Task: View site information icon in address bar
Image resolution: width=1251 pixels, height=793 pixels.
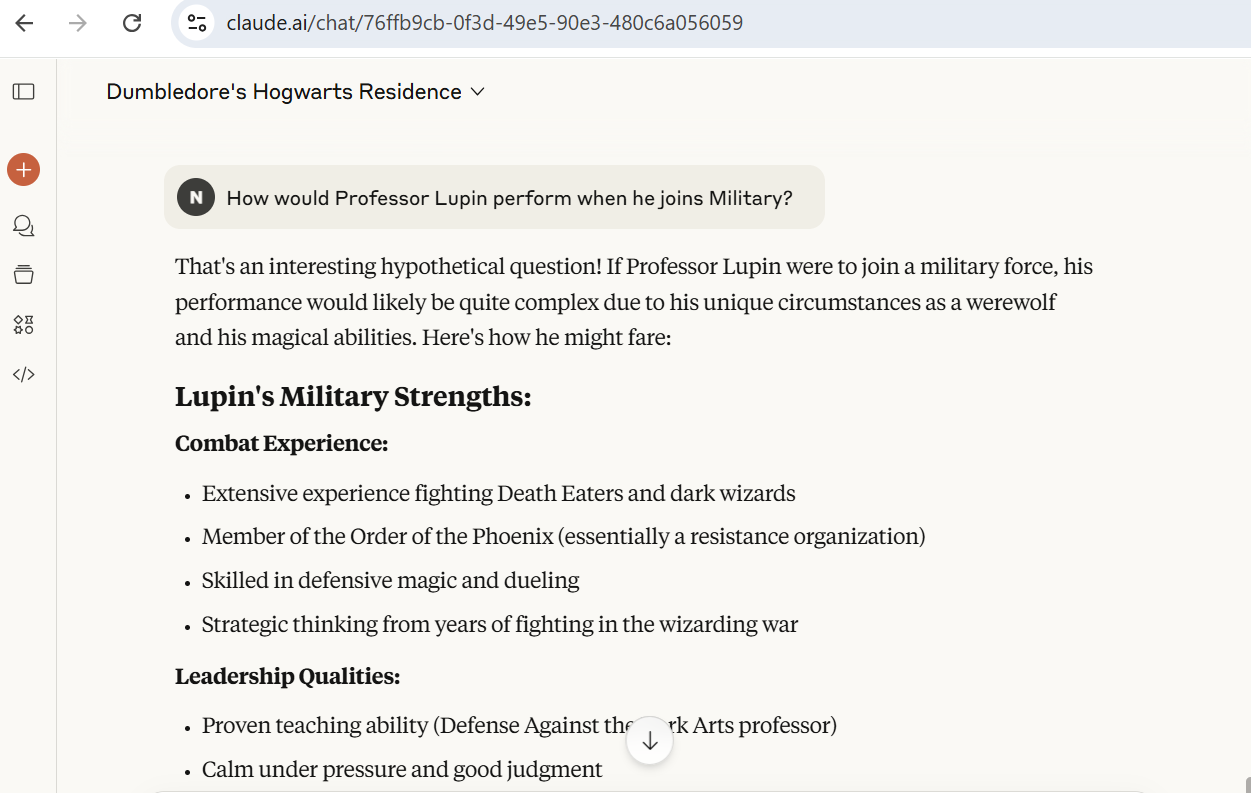Action: [197, 23]
